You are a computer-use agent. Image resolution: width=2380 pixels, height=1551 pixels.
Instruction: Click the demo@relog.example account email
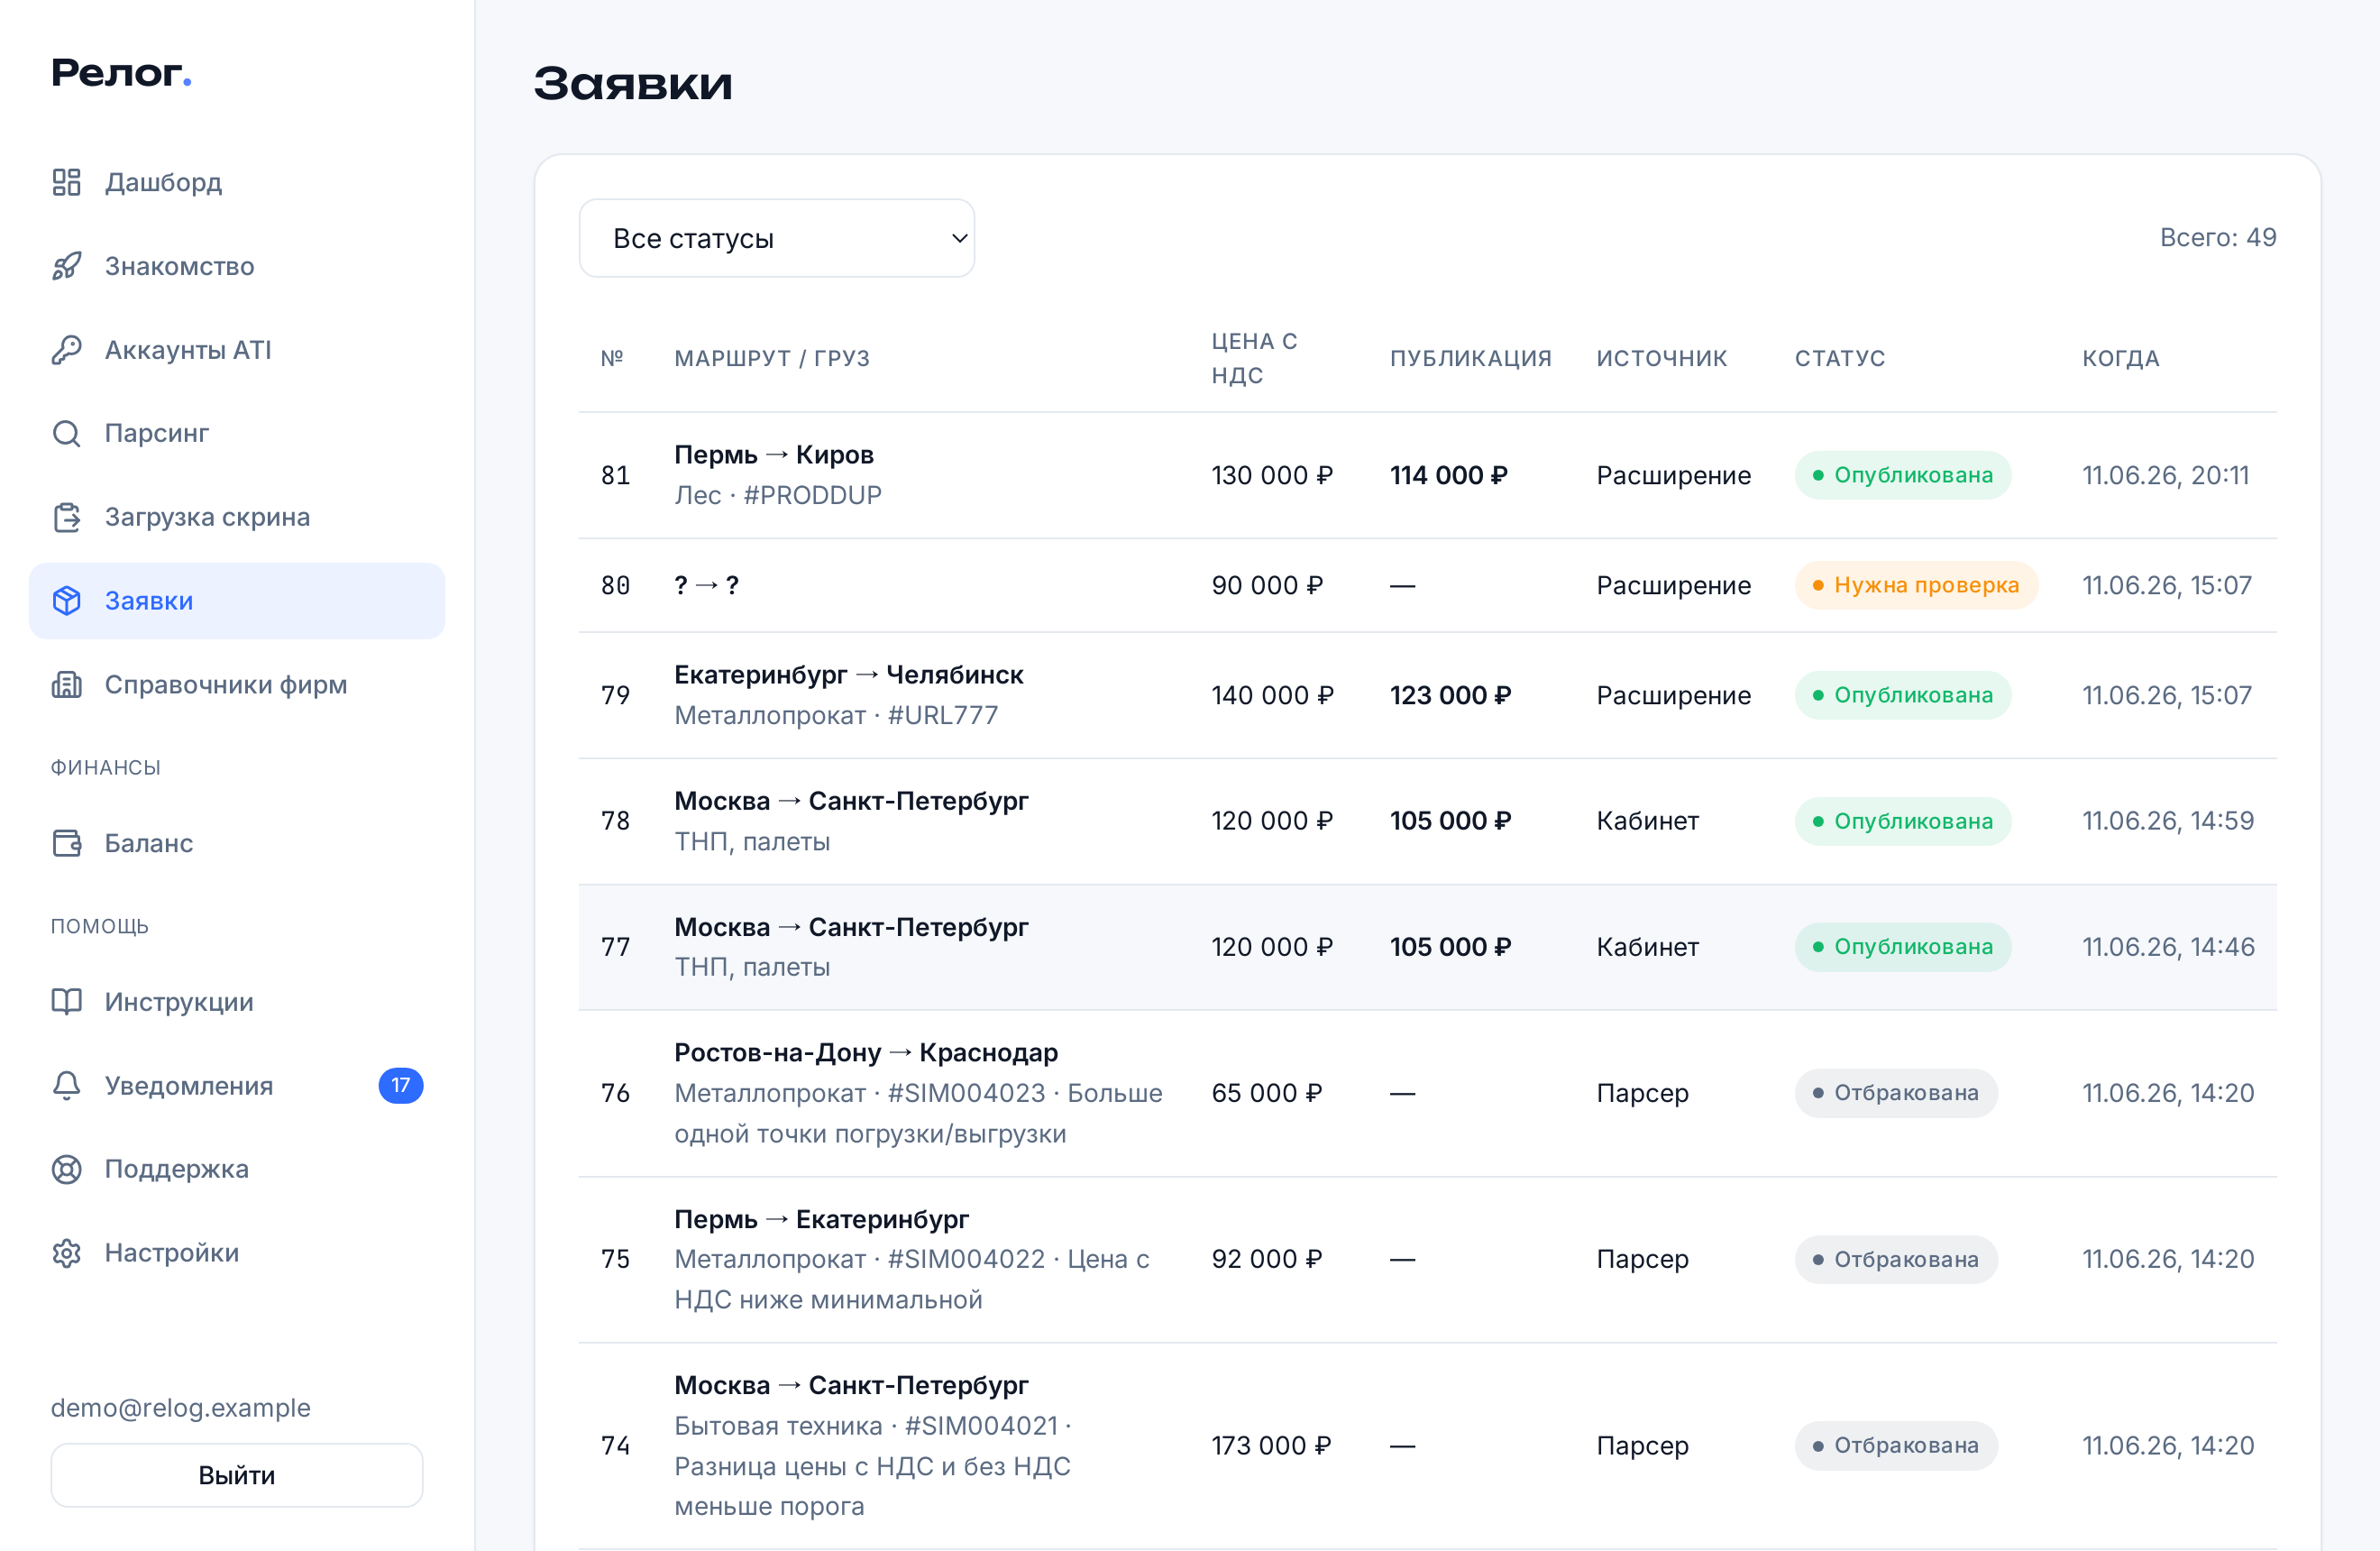tap(181, 1408)
